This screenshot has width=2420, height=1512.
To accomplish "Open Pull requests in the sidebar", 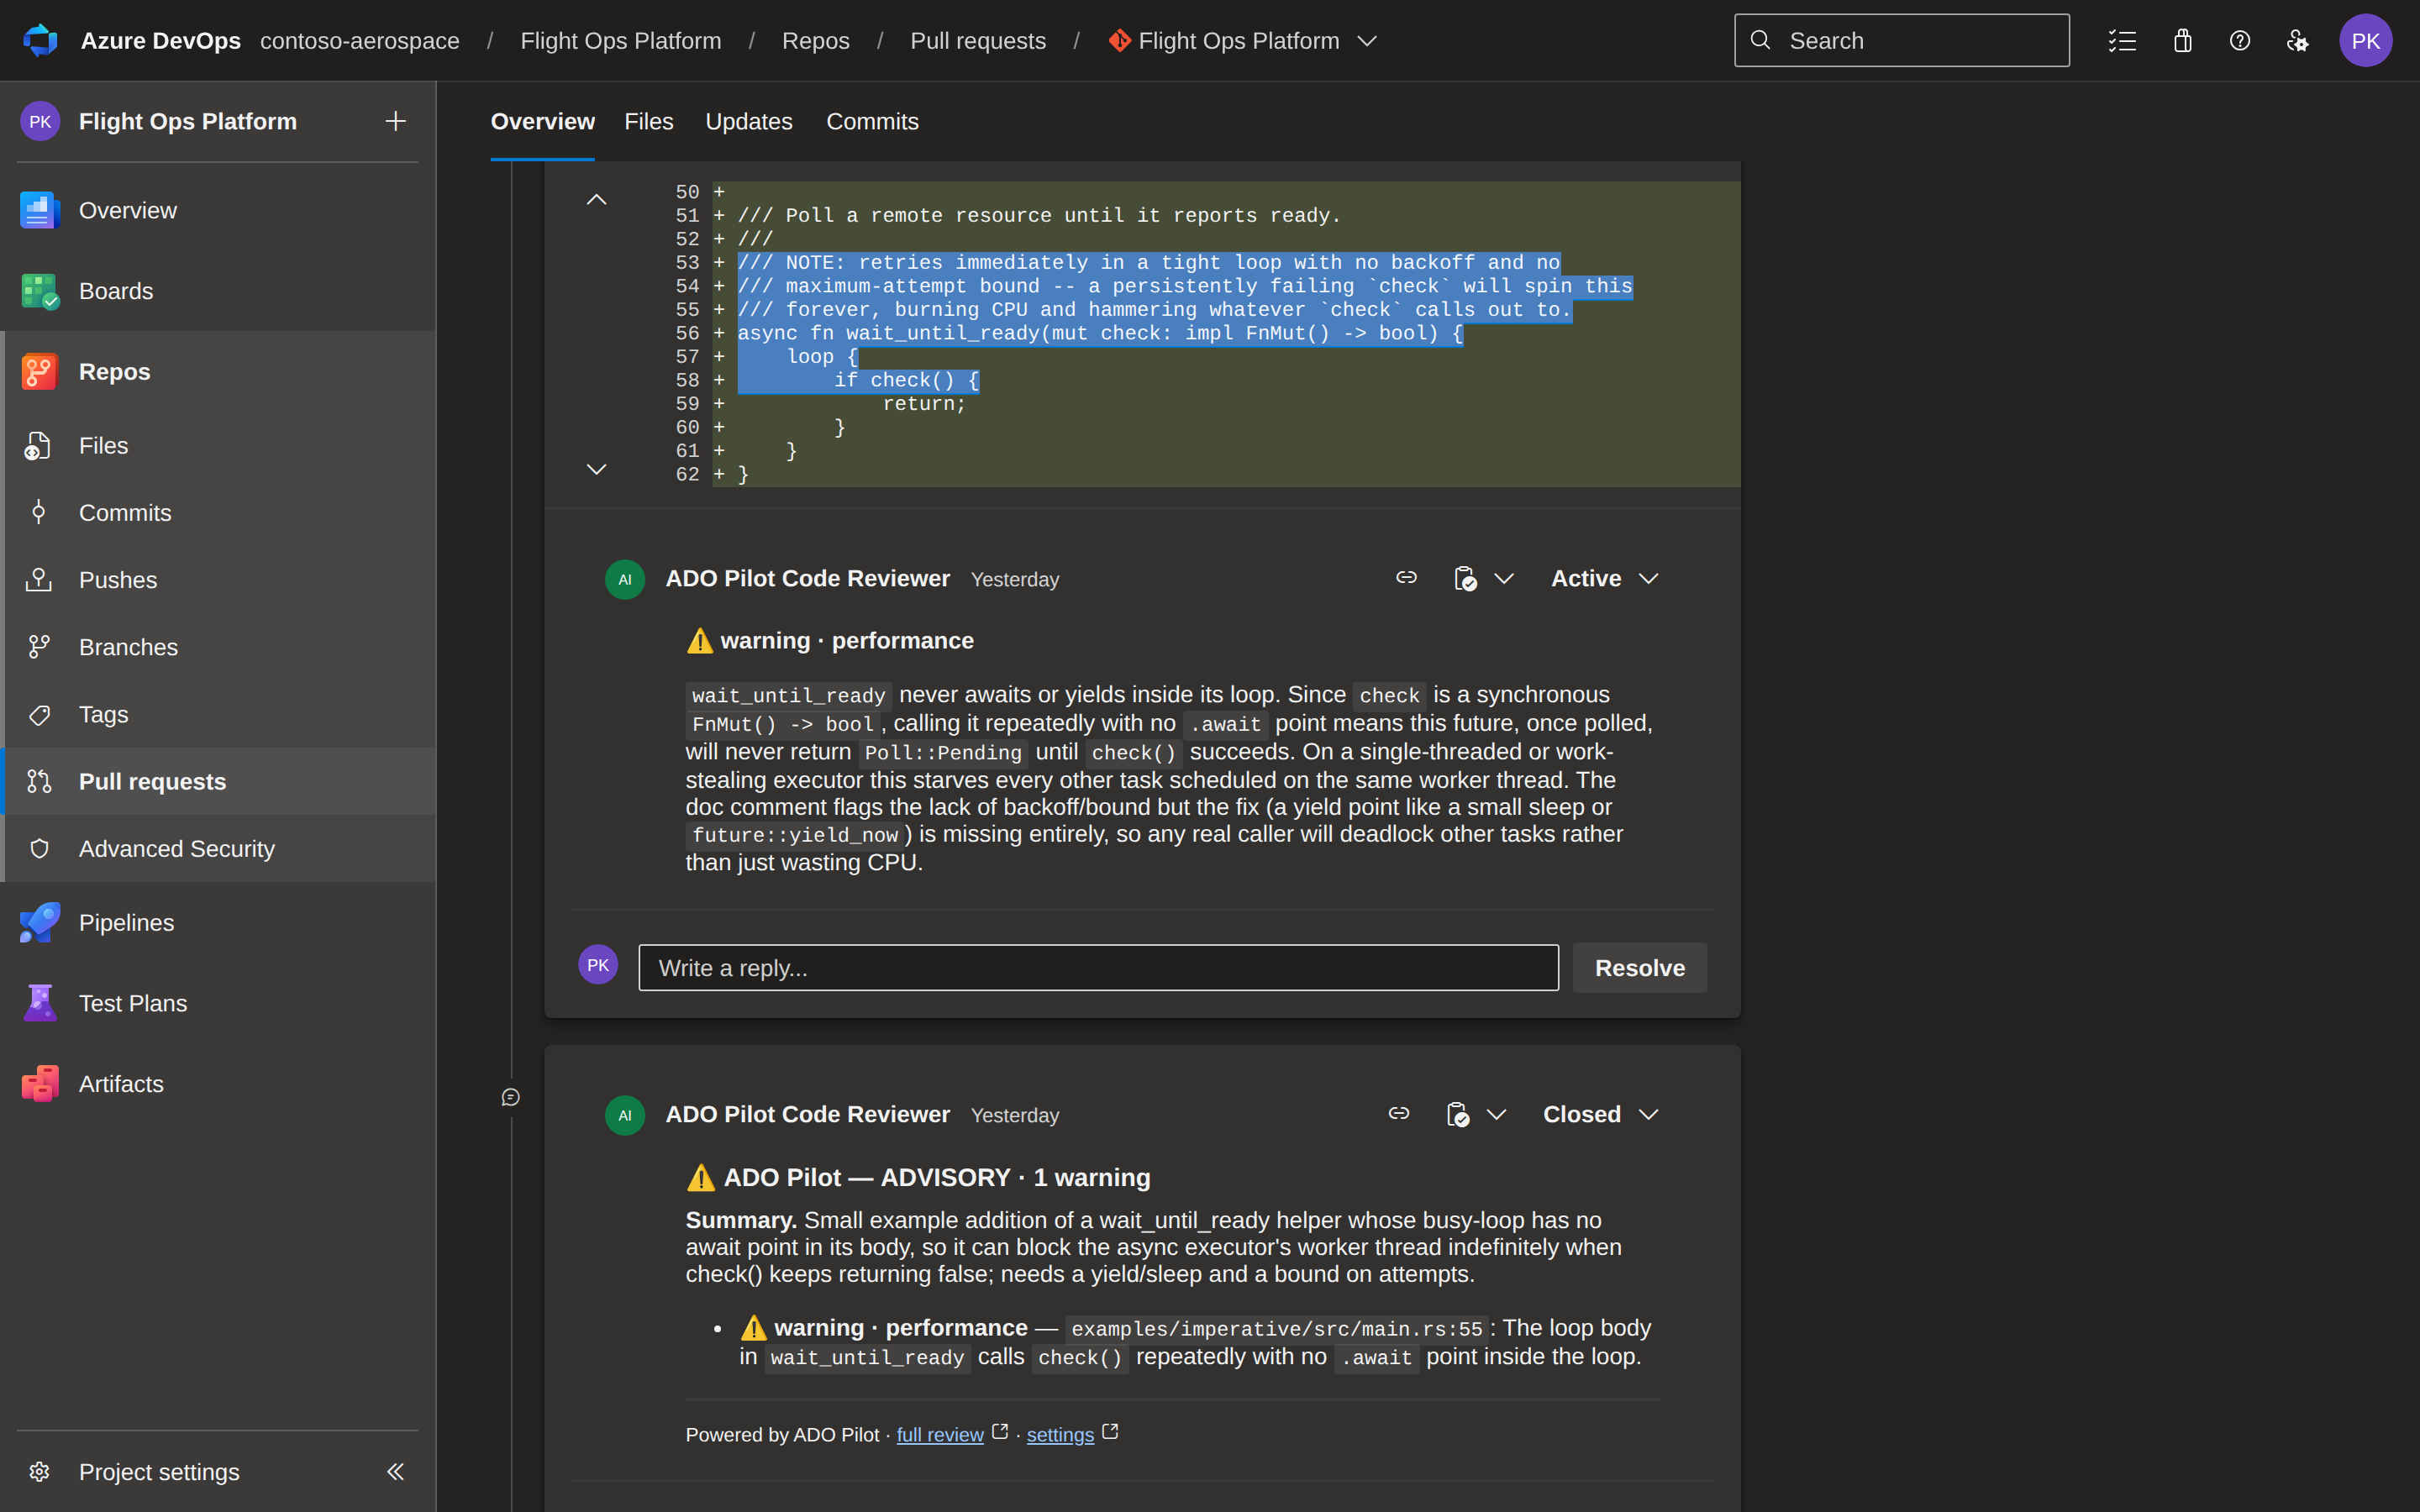I will [218, 781].
